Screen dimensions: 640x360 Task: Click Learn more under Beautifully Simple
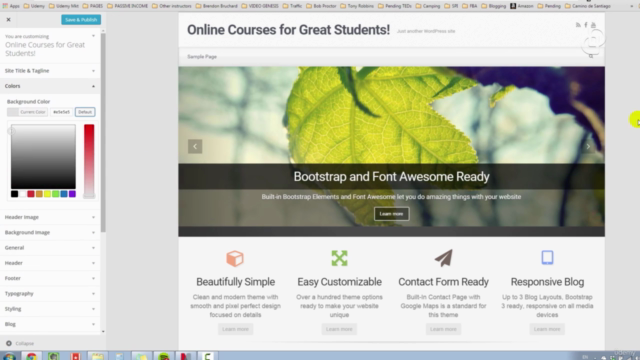[x=236, y=329]
